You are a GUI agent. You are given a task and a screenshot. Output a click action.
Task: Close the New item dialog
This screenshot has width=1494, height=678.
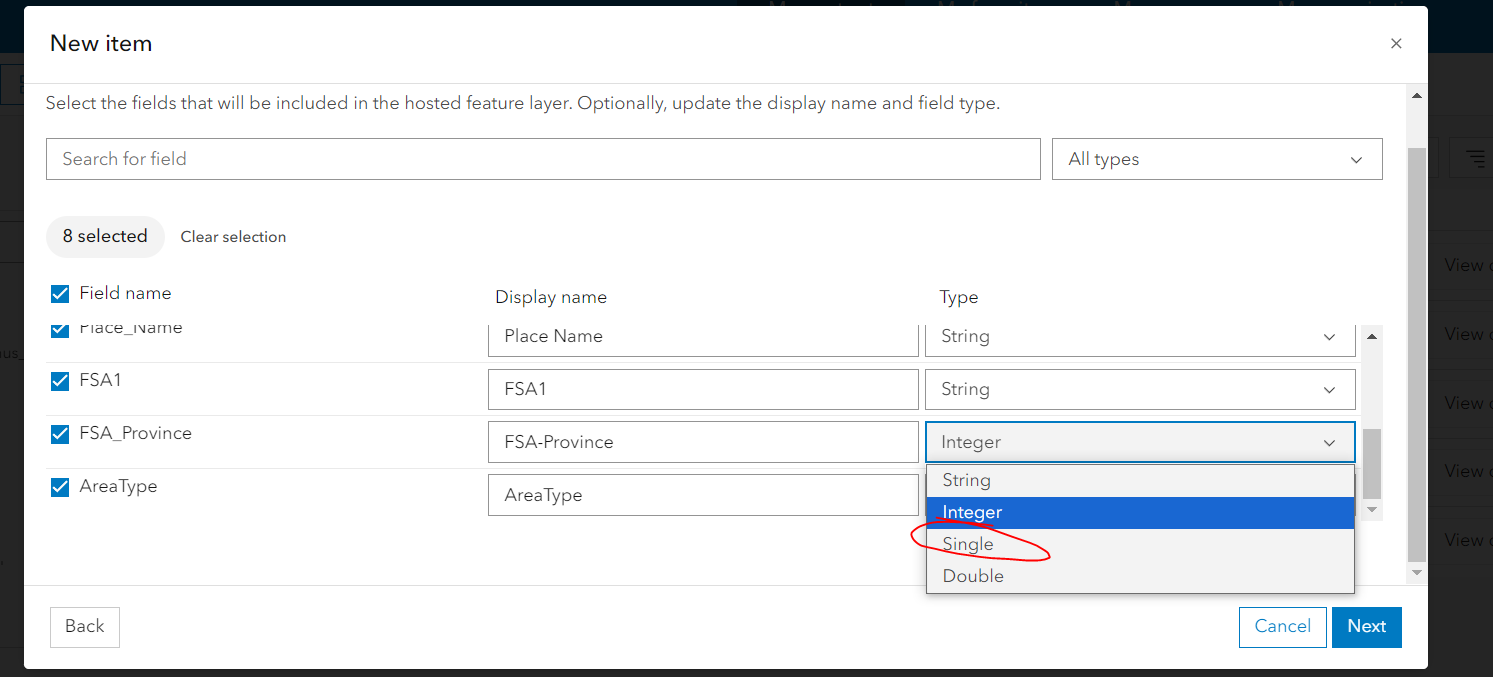1396,43
